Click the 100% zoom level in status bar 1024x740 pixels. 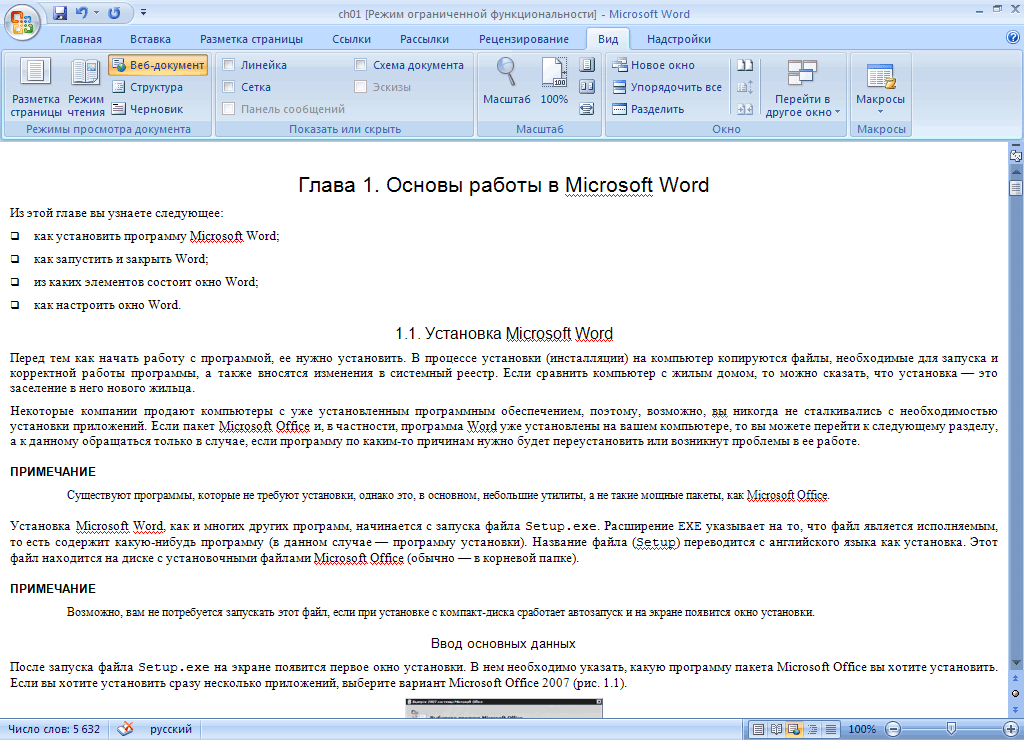(x=862, y=729)
